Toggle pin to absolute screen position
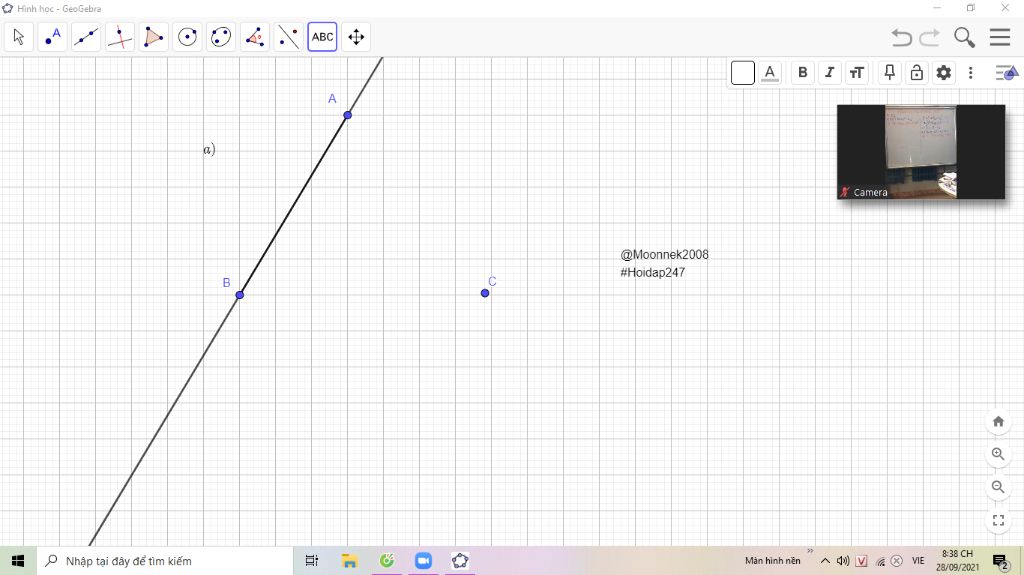Screen dimensions: 1024x575 tap(889, 73)
